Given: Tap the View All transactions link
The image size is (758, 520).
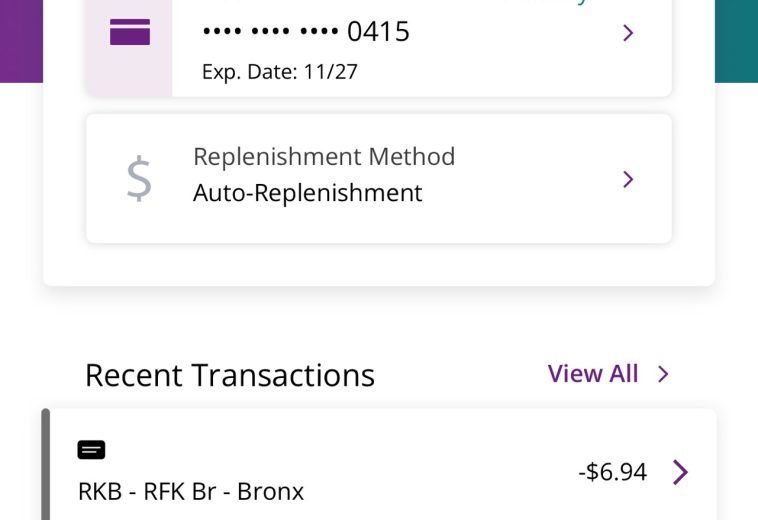Looking at the screenshot, I should click(593, 374).
